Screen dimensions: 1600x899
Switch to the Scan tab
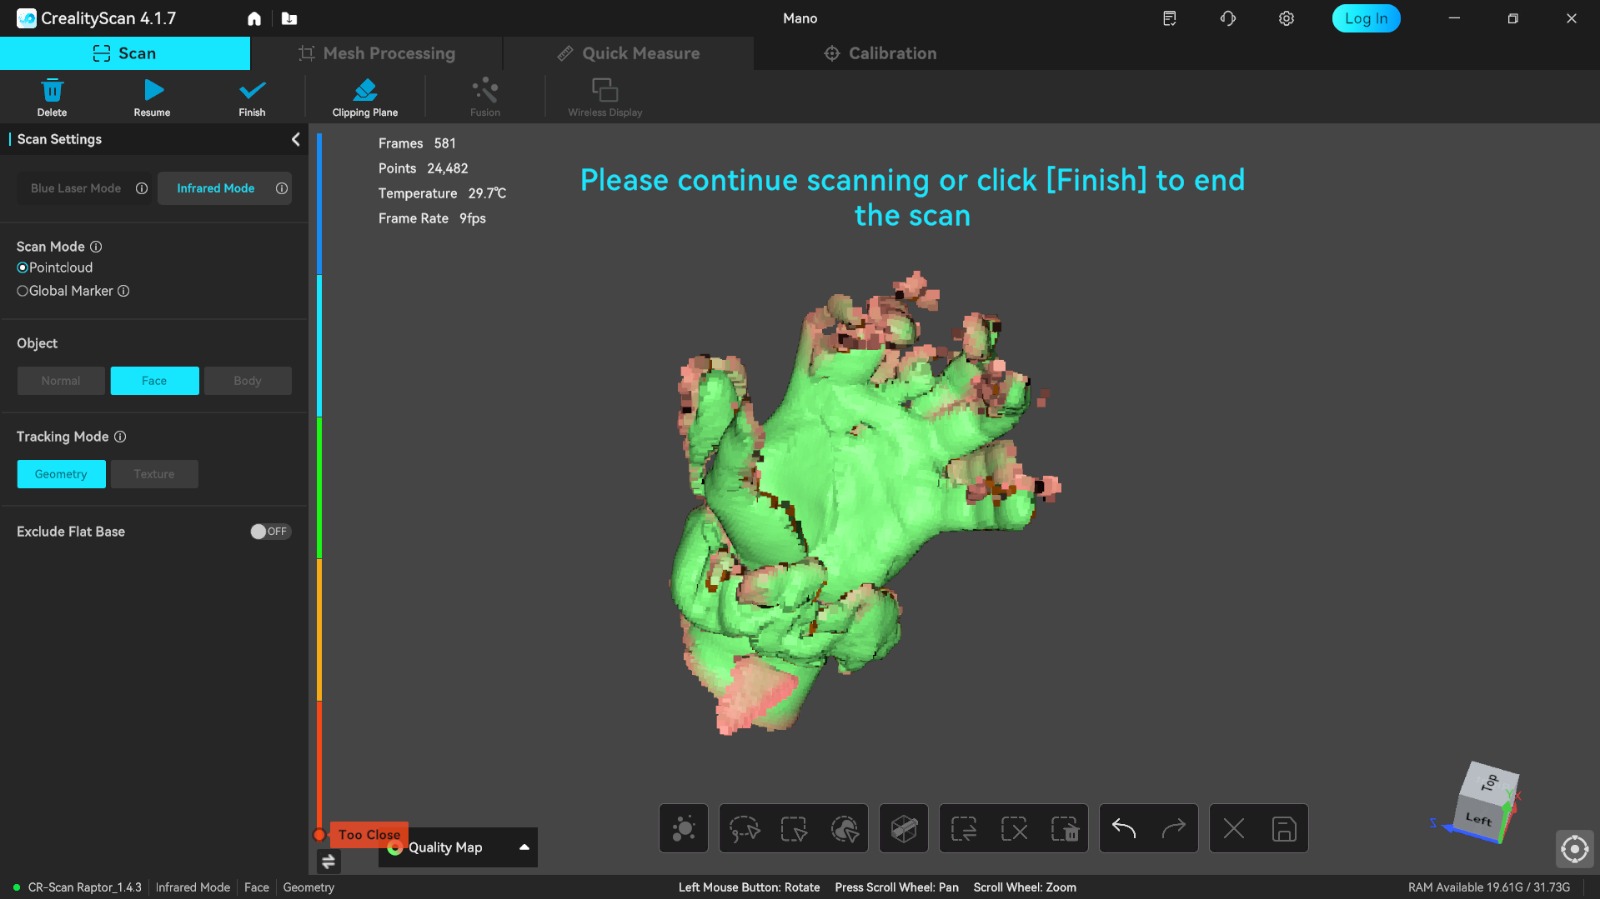[x=125, y=53]
